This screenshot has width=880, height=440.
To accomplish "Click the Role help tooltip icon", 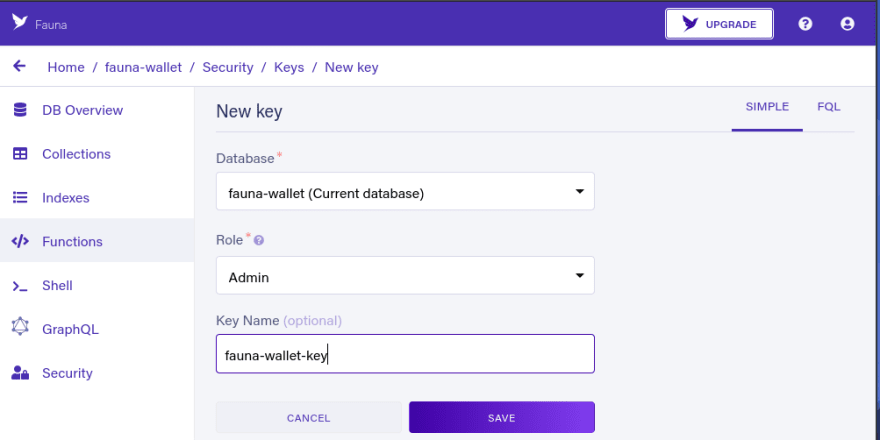I will coord(259,240).
